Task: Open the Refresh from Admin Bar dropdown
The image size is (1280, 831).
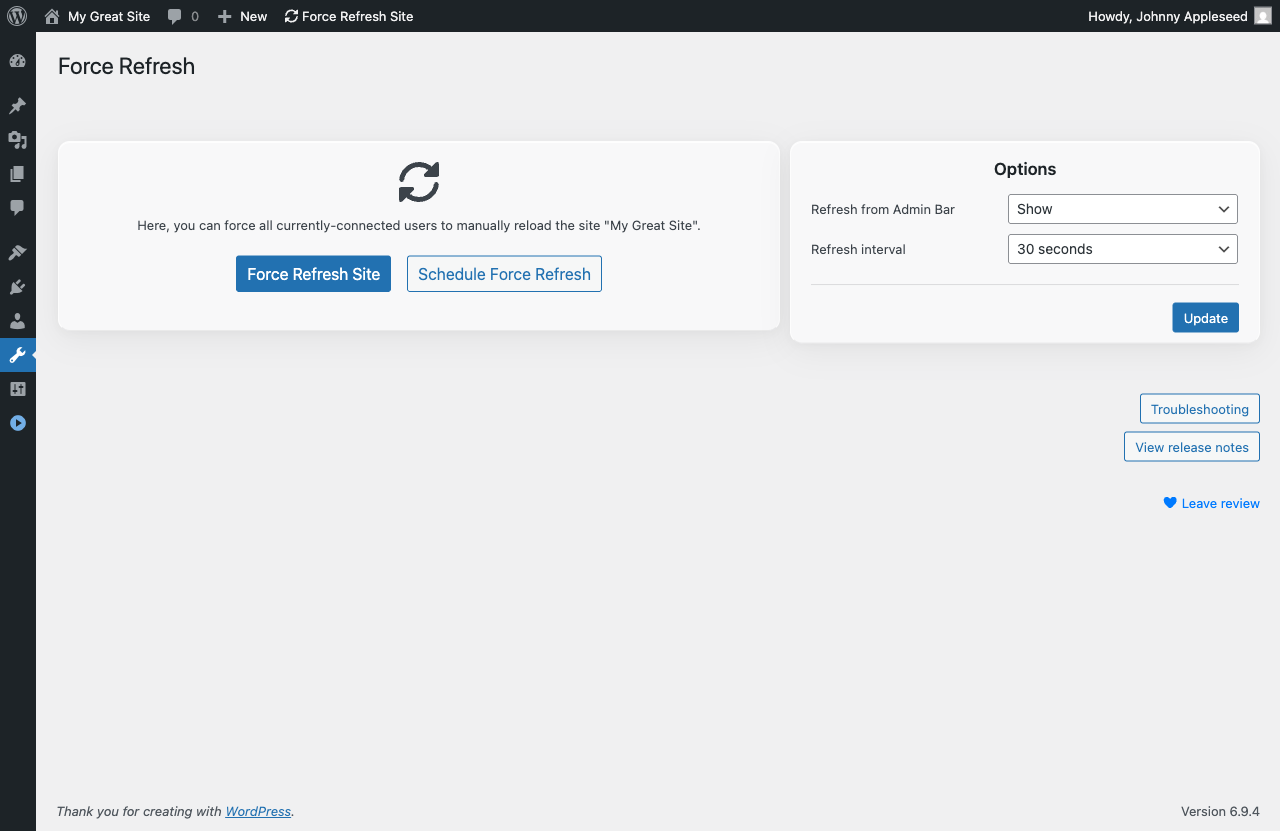Action: pos(1122,209)
